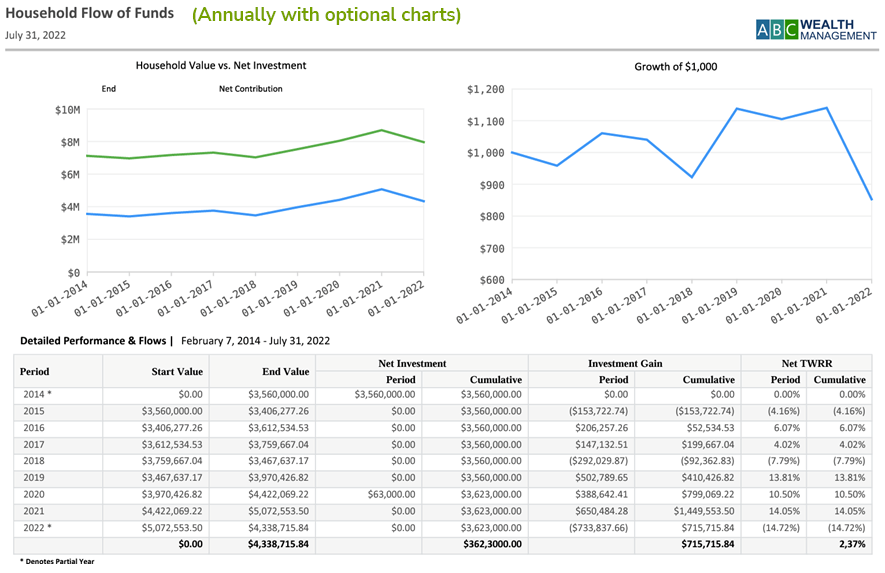Click the $1,100 axis label on the growth chart
The image size is (885, 573).
(486, 121)
